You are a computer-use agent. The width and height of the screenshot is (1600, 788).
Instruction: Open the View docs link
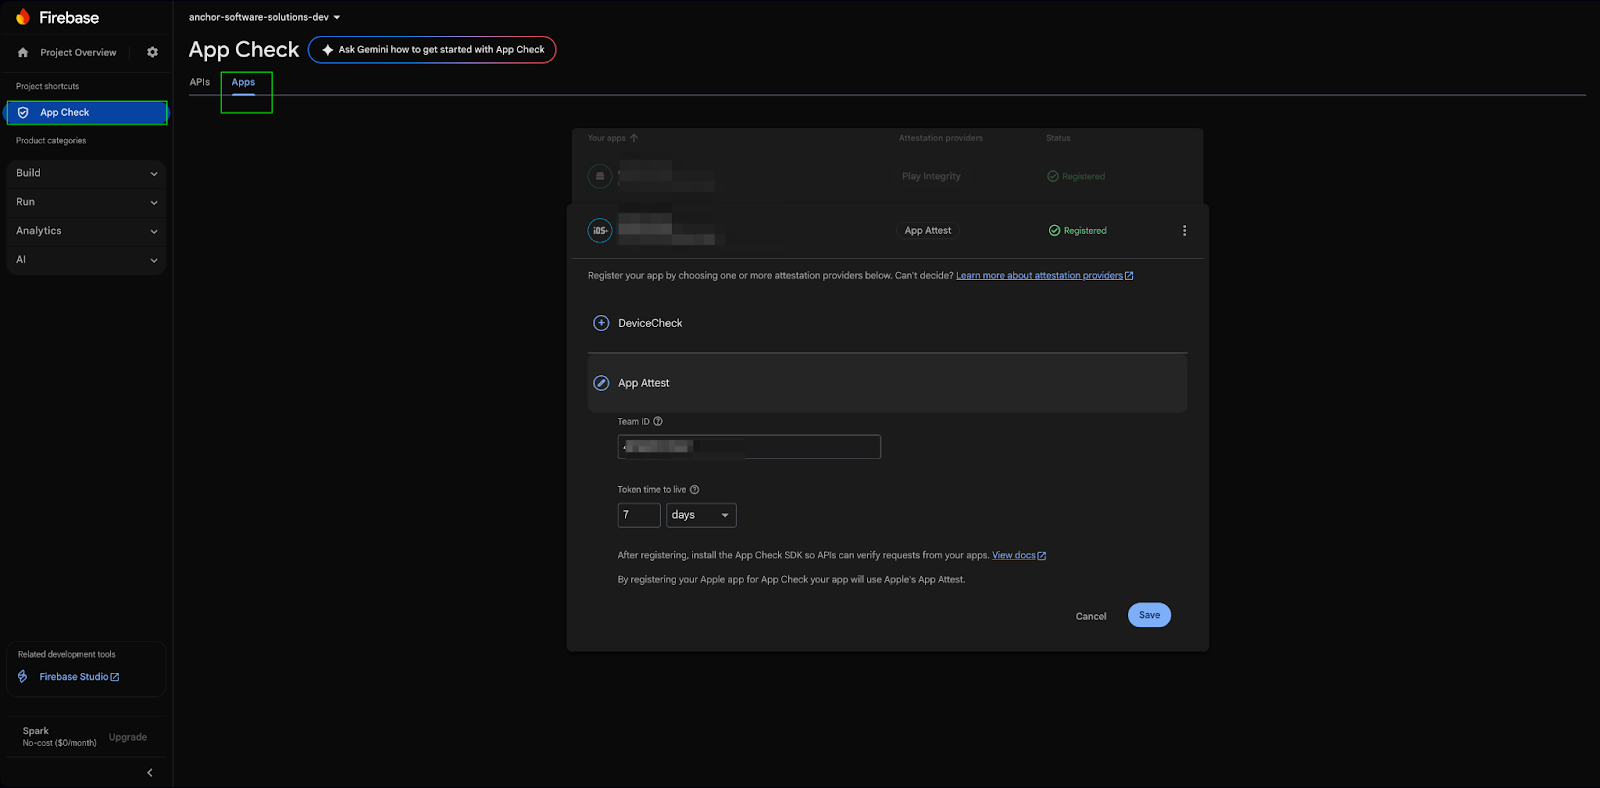pos(1018,556)
